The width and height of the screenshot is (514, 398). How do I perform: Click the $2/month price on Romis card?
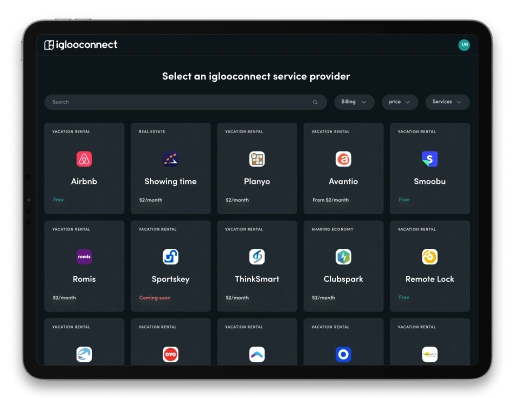point(64,298)
